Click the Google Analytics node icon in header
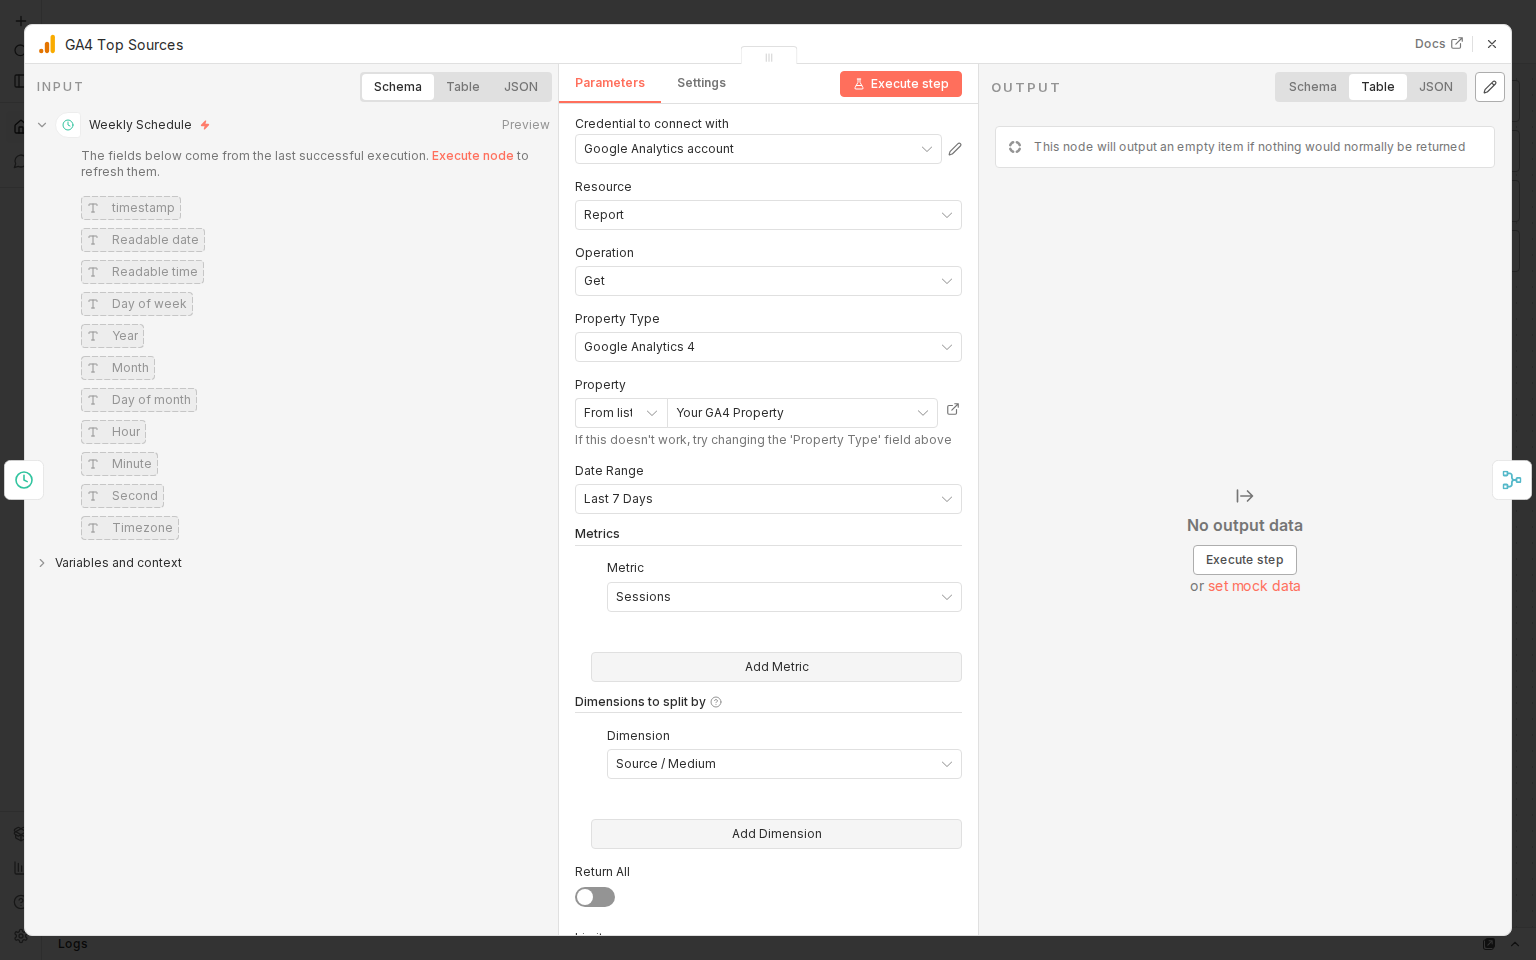Image resolution: width=1536 pixels, height=960 pixels. pos(47,45)
